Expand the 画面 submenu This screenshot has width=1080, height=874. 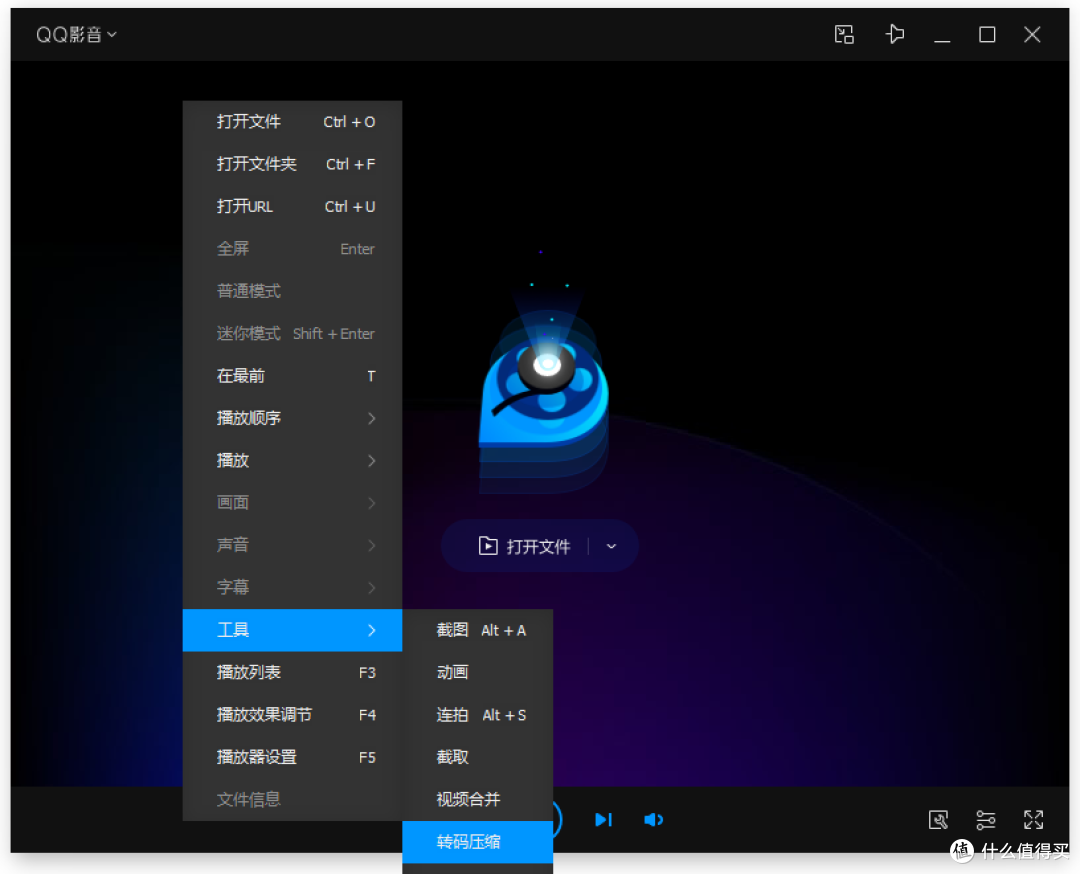click(x=292, y=503)
